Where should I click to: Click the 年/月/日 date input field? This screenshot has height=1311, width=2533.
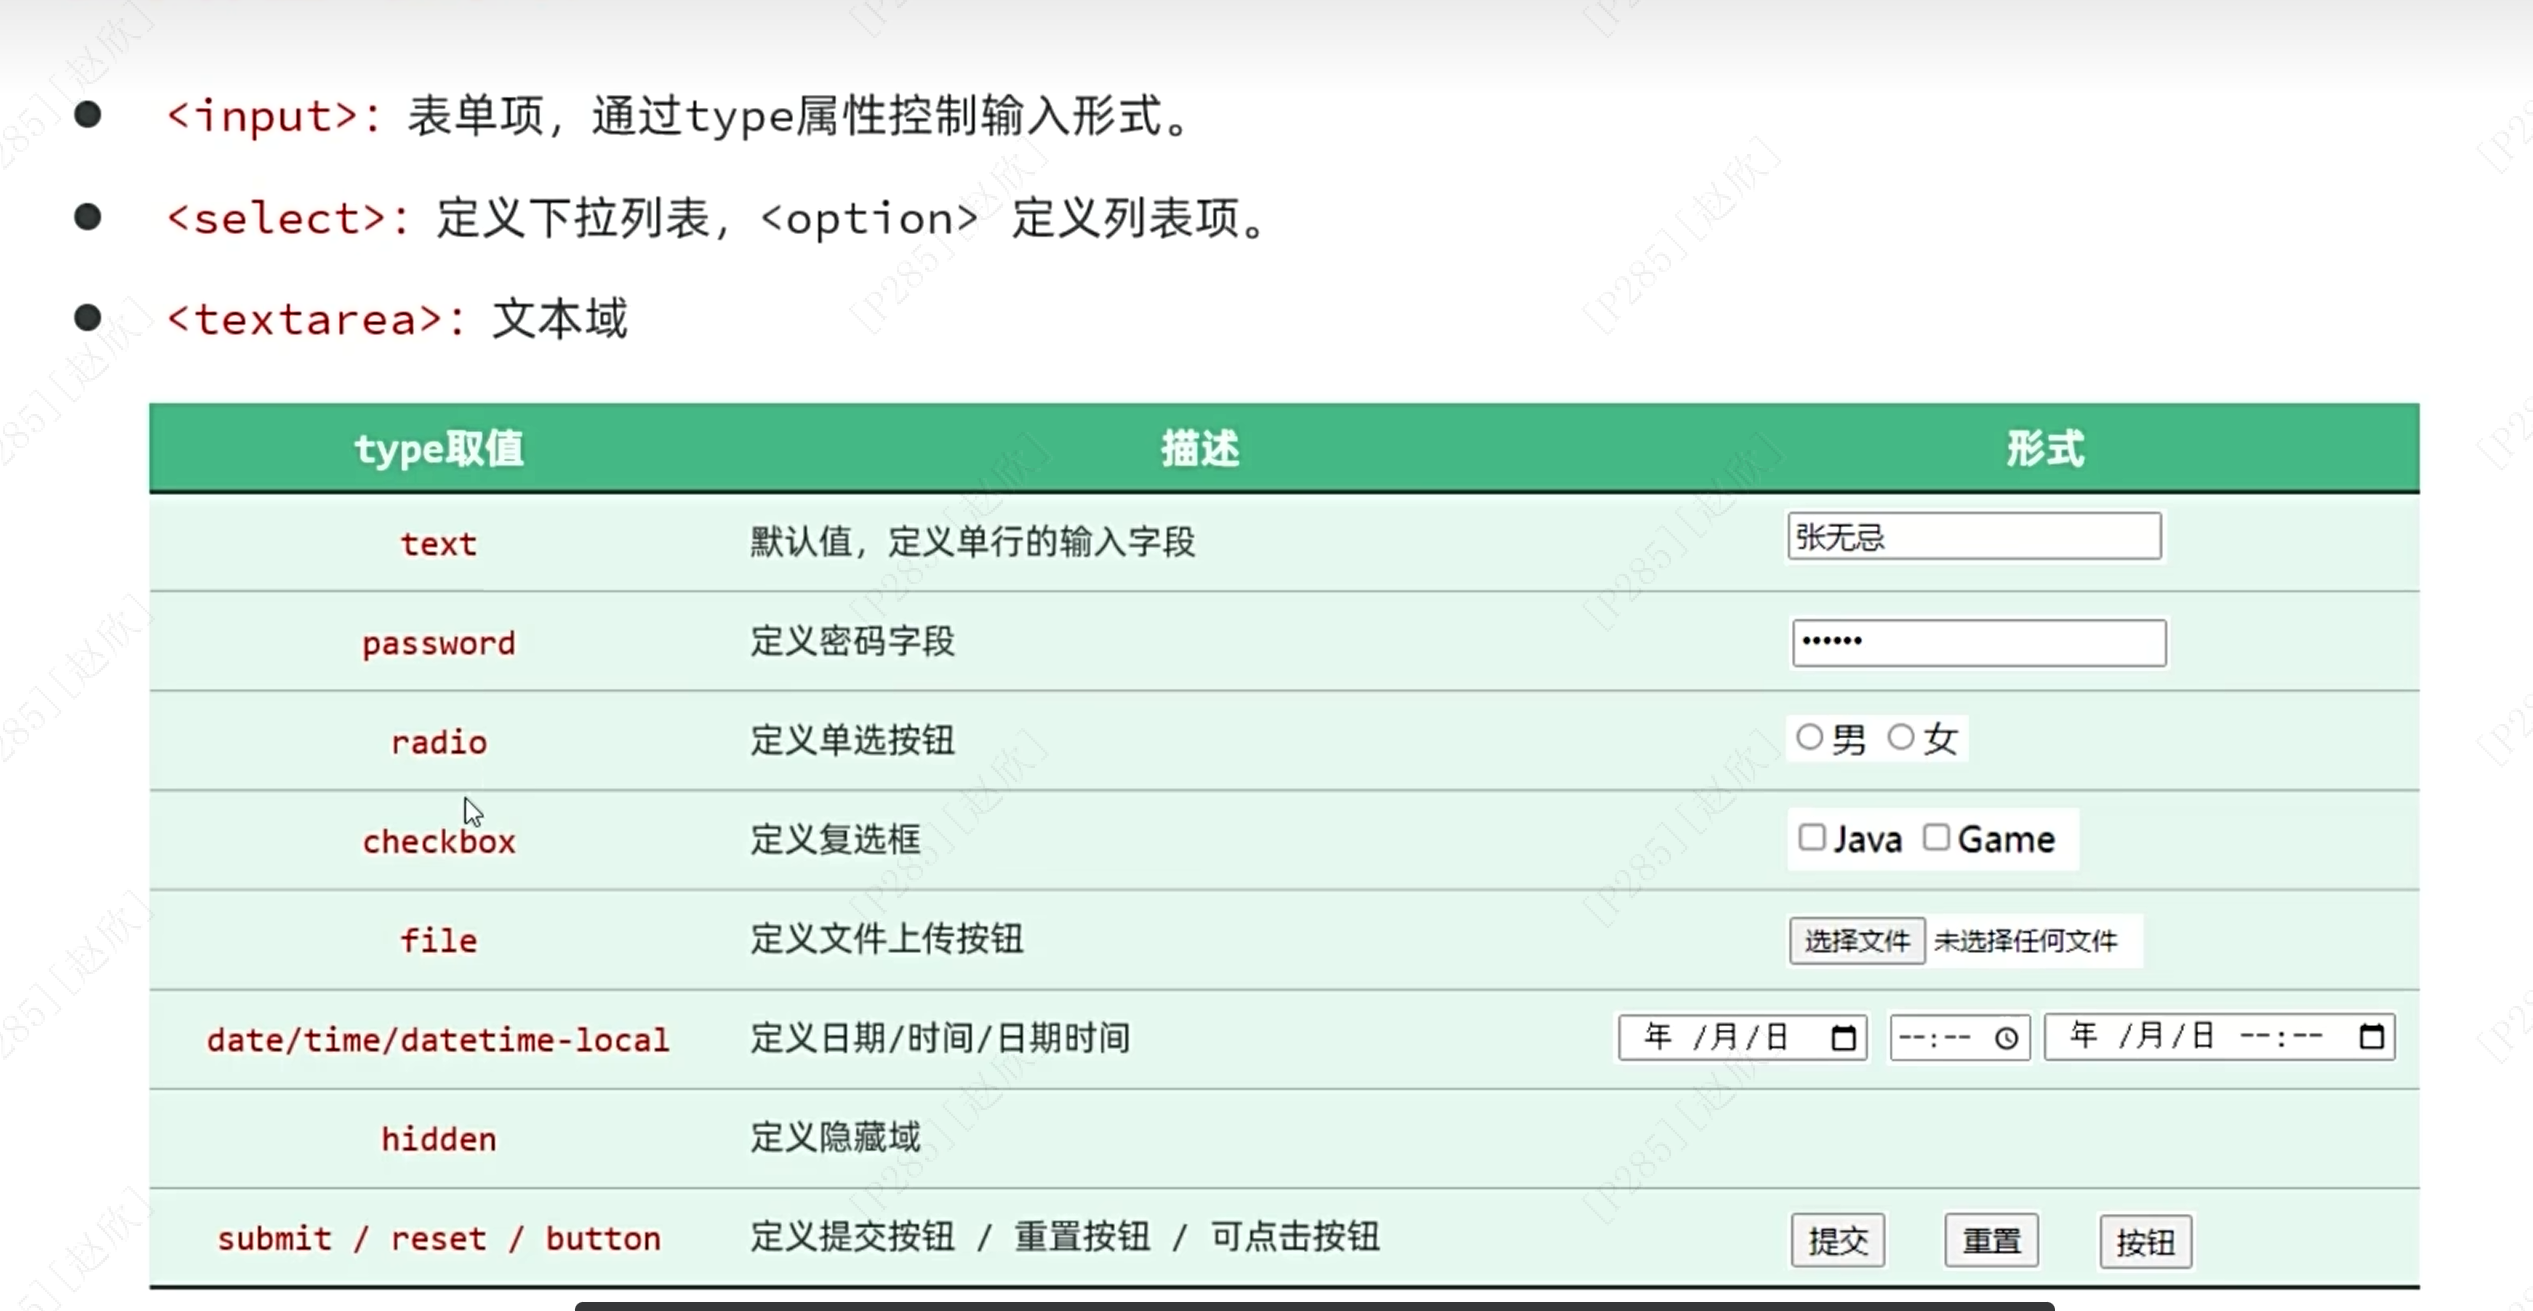pyautogui.click(x=1720, y=1038)
